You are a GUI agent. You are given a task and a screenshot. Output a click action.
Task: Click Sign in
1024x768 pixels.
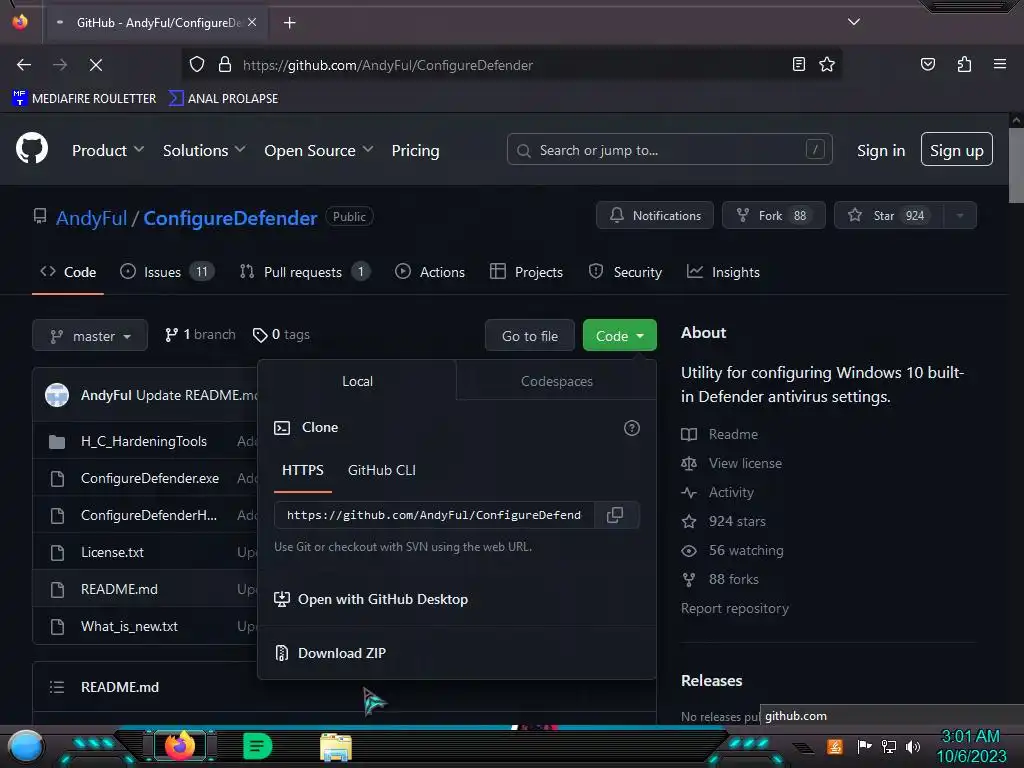point(881,150)
